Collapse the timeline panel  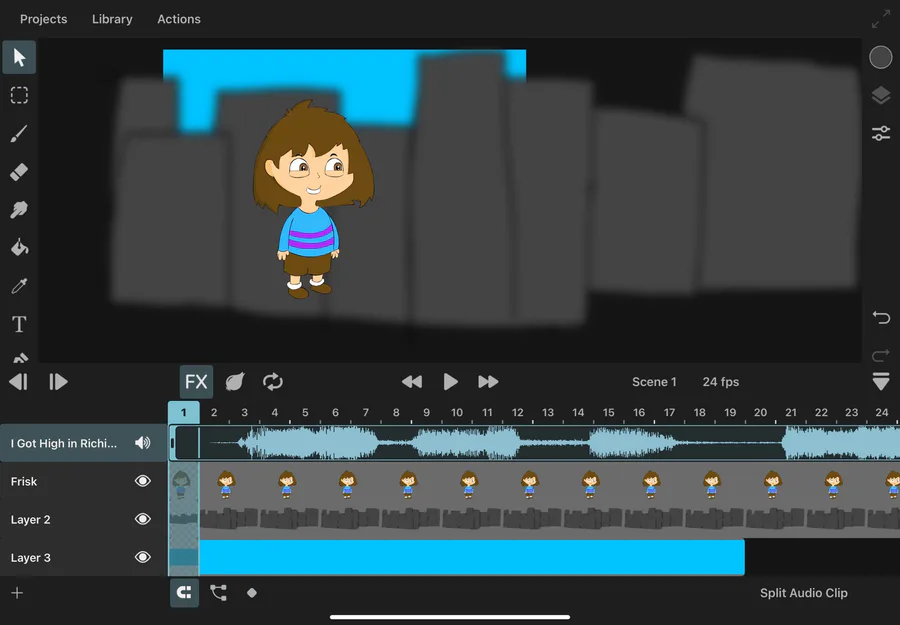[880, 382]
